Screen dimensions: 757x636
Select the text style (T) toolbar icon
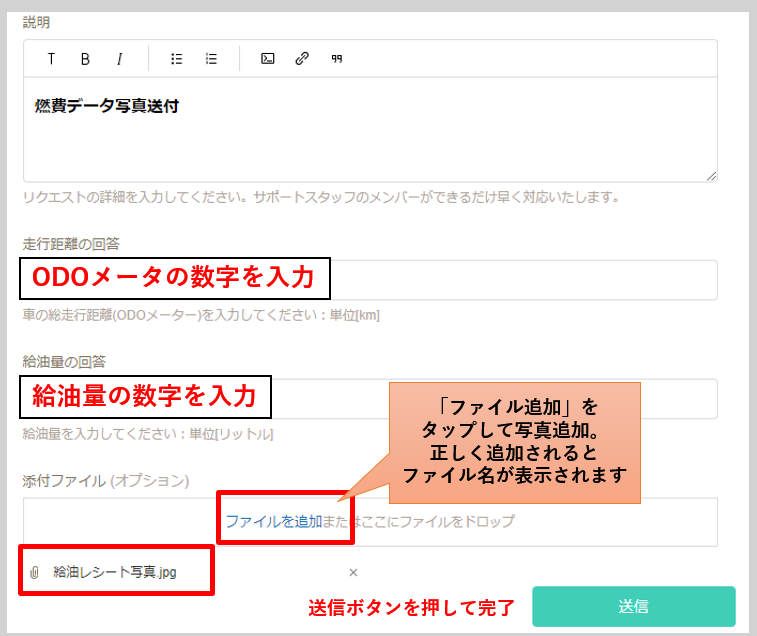pos(51,59)
